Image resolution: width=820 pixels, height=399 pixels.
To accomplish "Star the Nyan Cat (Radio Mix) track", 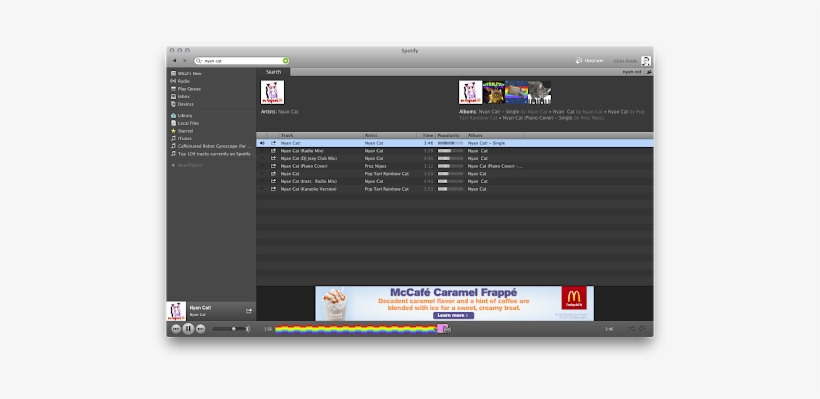I will [262, 151].
